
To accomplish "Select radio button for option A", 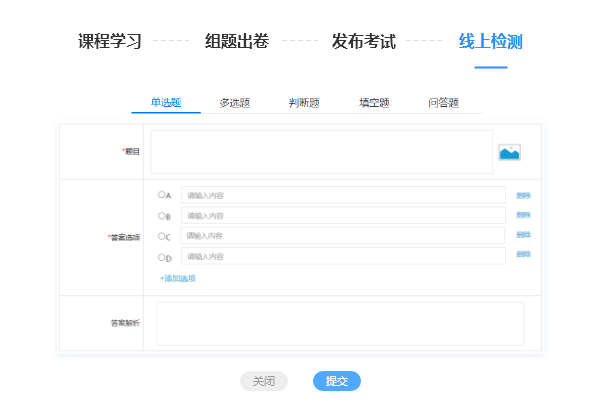I will pos(162,195).
